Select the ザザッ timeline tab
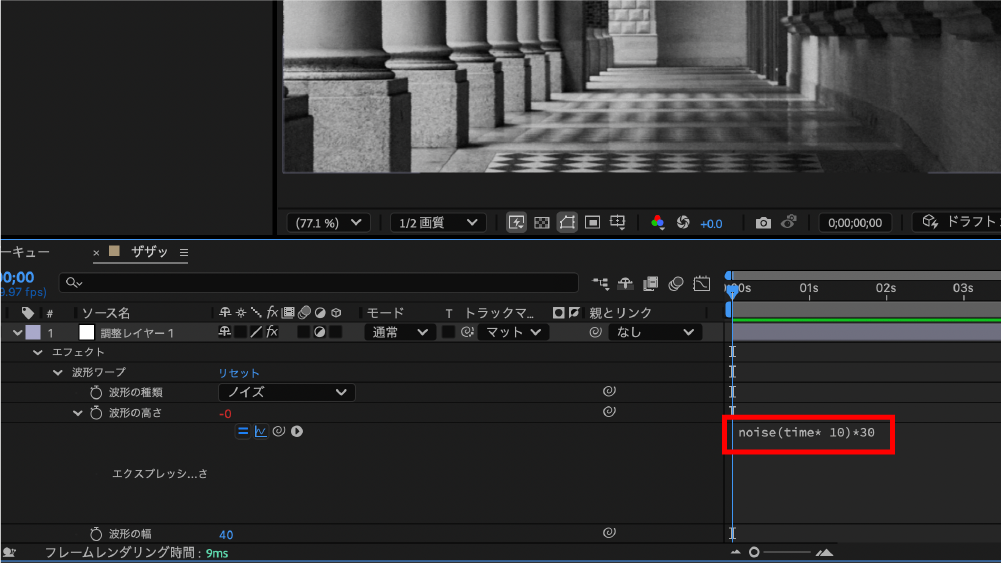 [x=149, y=251]
